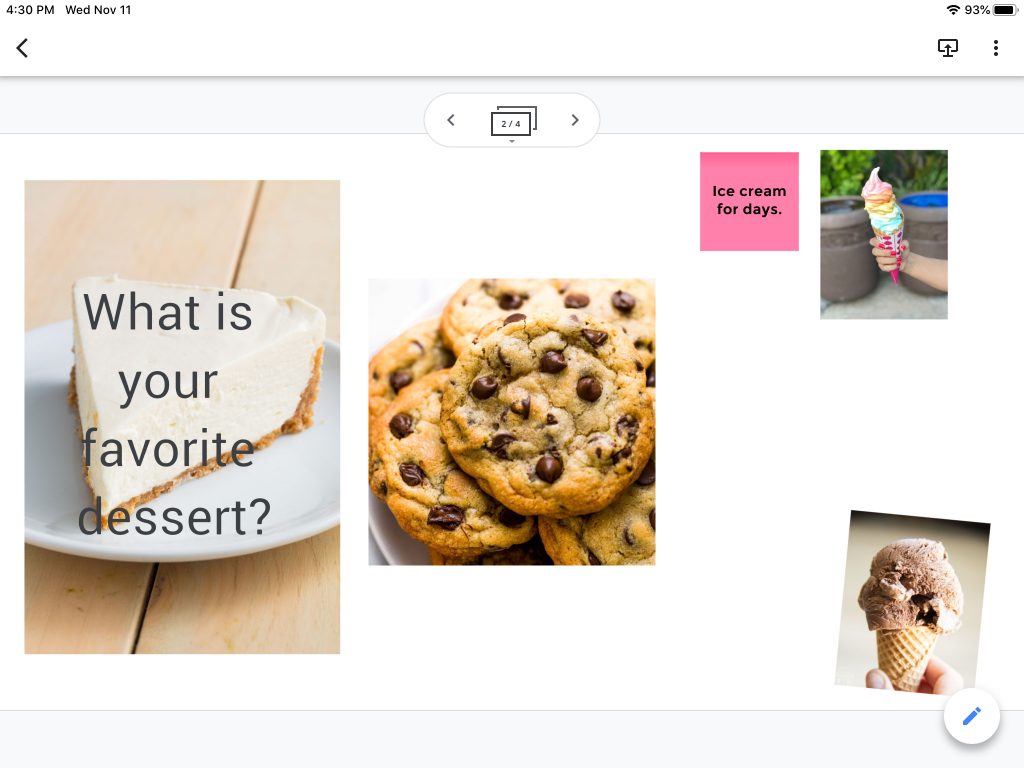Open the cast to screen icon
Viewport: 1024px width, 768px height.
(948, 48)
